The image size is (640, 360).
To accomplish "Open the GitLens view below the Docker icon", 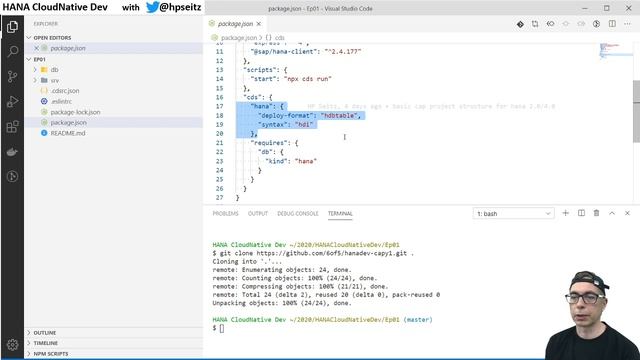I will pos(12,176).
